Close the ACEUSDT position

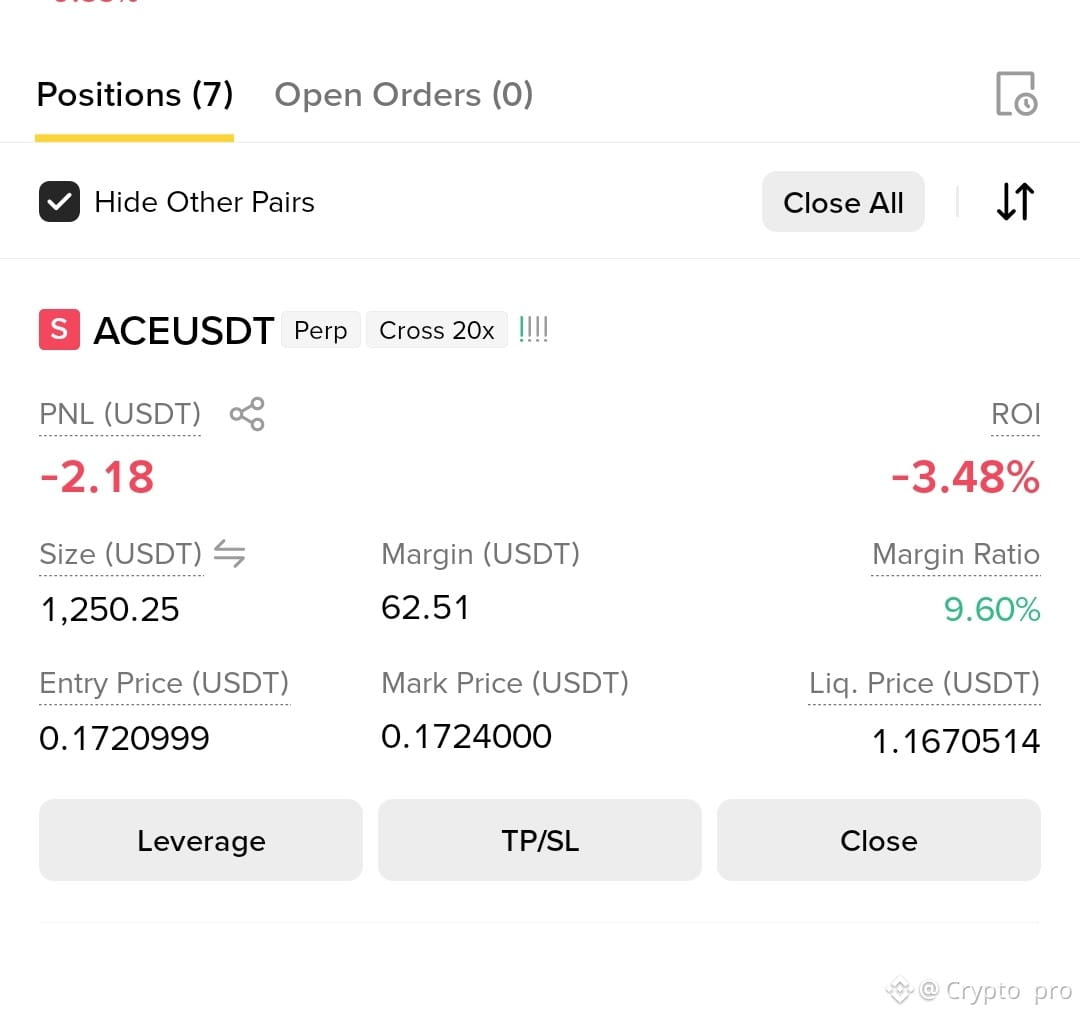point(879,840)
